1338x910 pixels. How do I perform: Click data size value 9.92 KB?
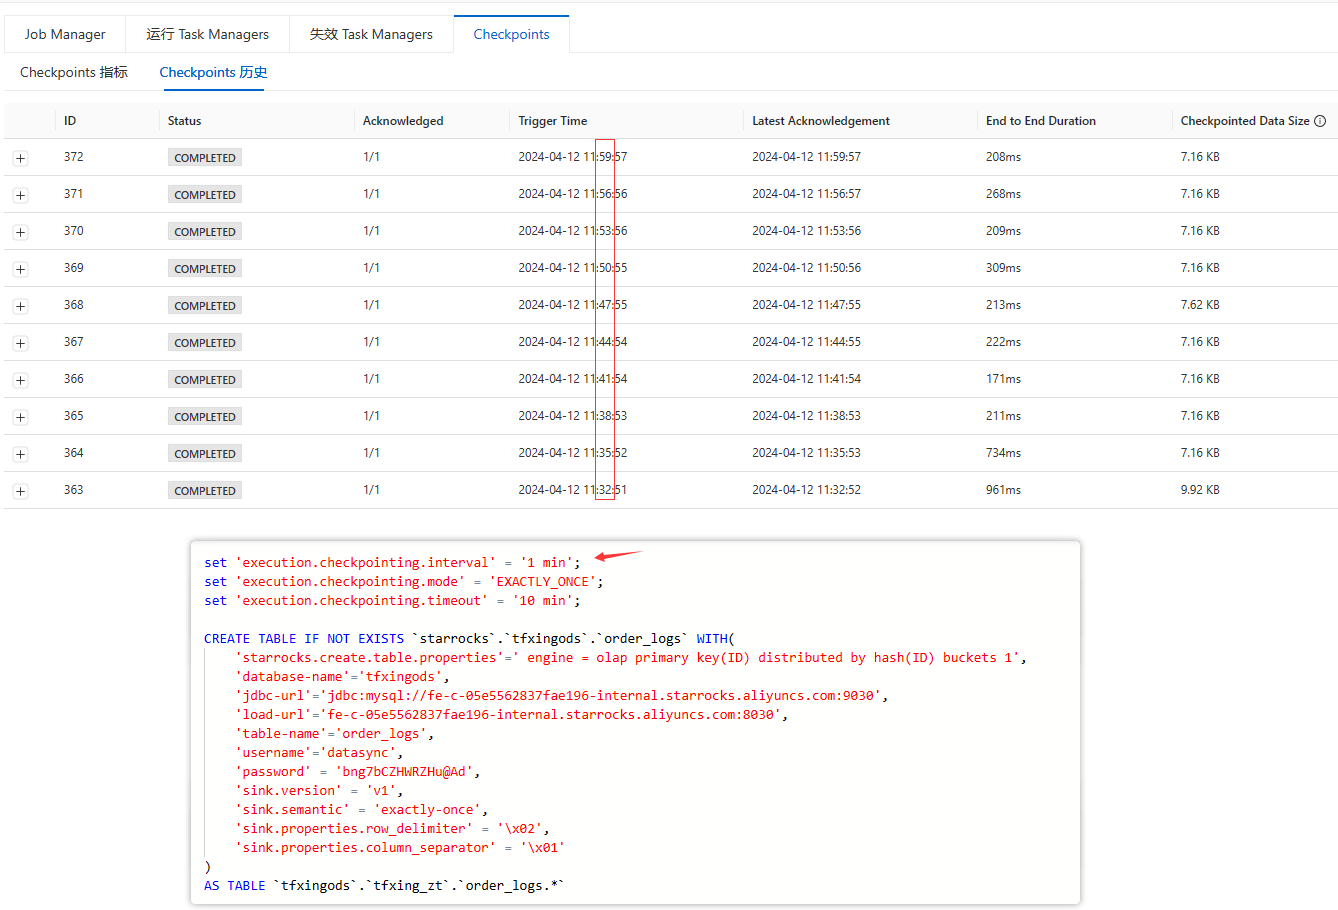[1200, 490]
